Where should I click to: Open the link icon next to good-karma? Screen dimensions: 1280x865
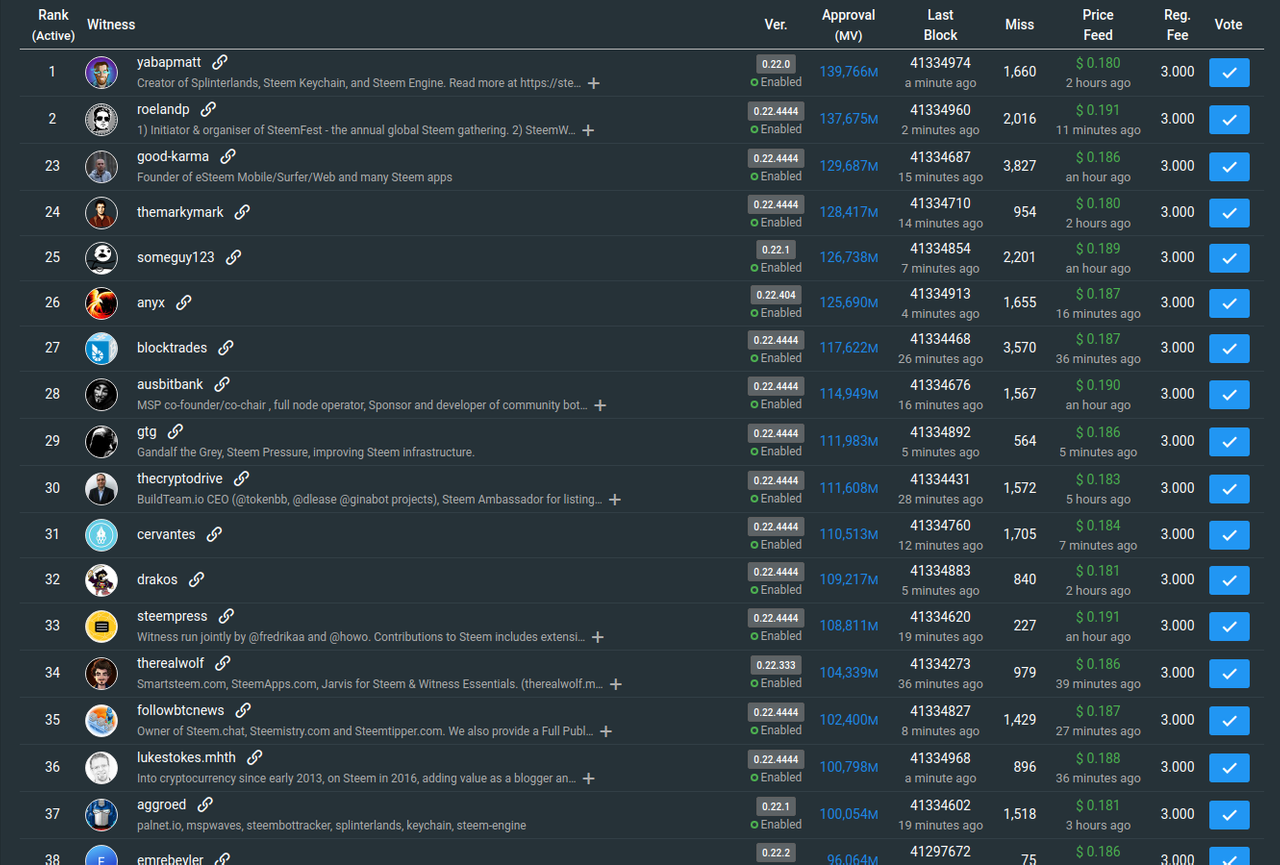click(x=228, y=156)
